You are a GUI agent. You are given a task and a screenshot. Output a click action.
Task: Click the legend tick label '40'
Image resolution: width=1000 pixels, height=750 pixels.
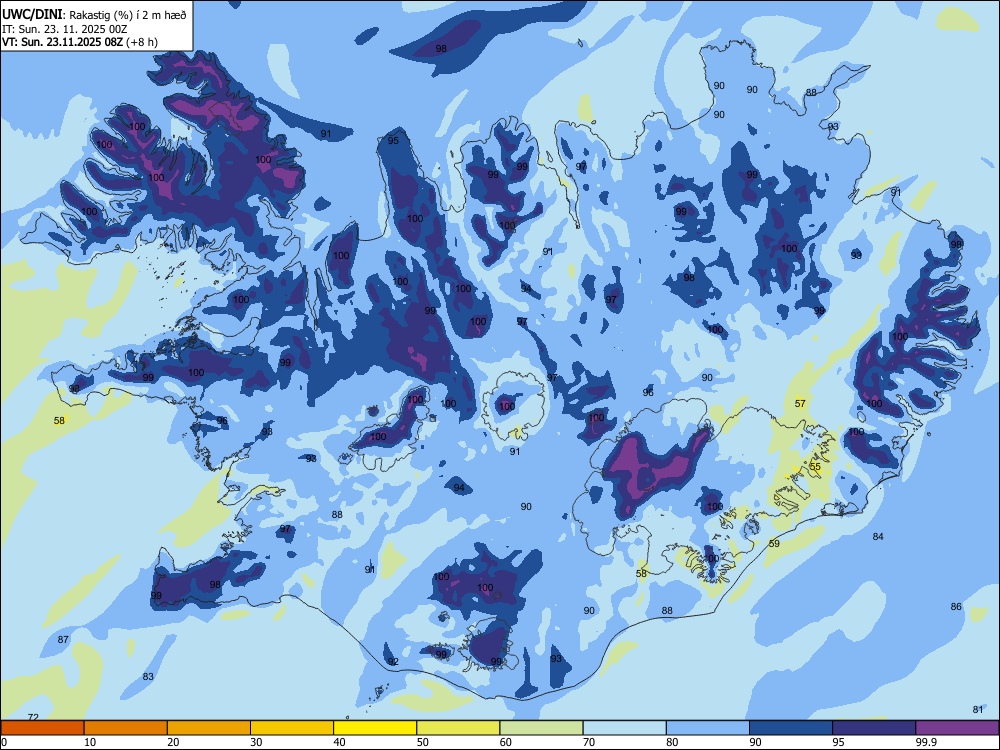tap(339, 742)
